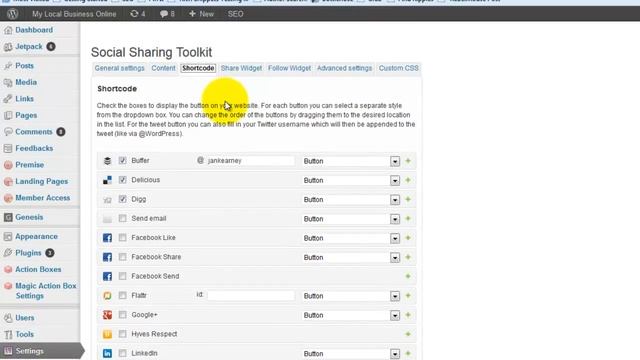The image size is (640, 360).
Task: Click the LinkedIn row icon
Action: tap(107, 353)
